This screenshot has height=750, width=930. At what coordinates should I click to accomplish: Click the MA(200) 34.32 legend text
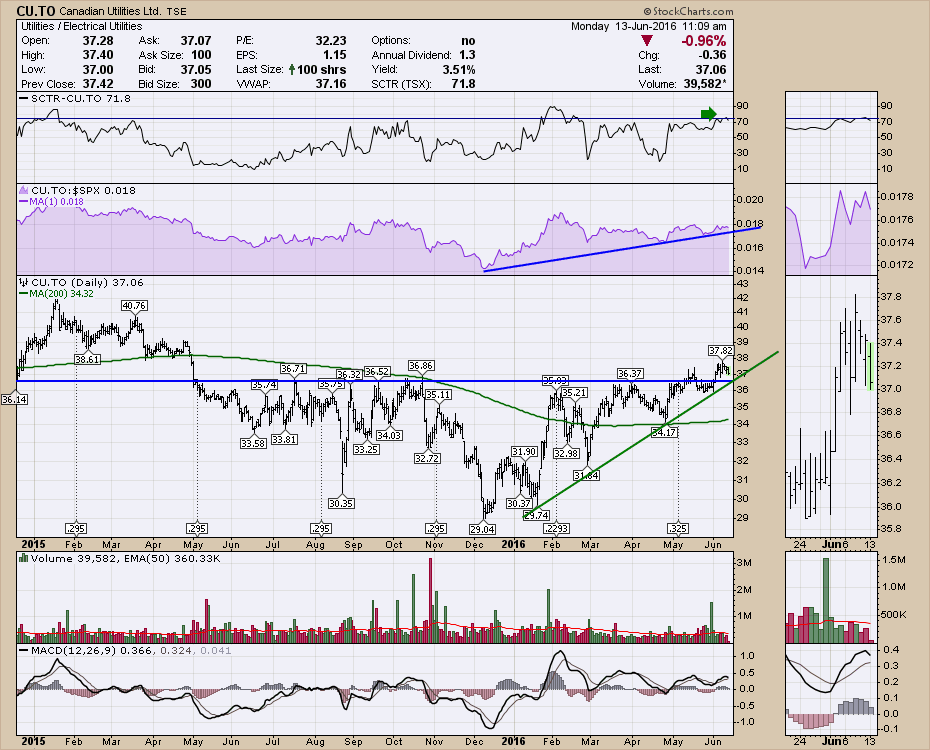[62, 293]
